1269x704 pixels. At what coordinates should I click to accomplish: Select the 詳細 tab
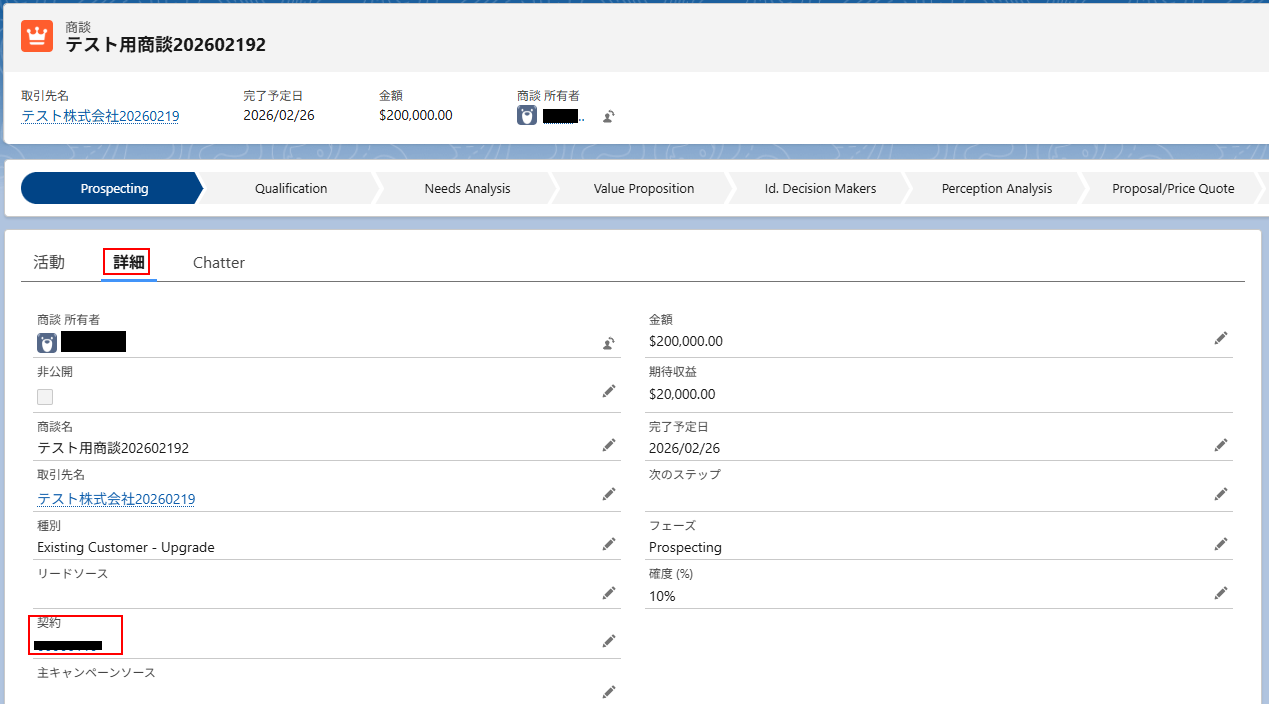coord(129,262)
